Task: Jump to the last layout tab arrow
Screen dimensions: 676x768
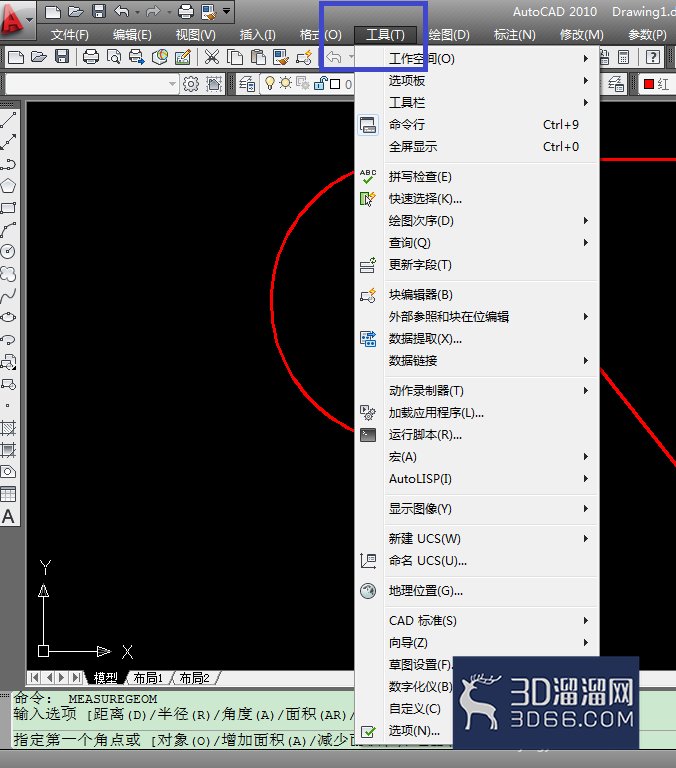Action: (x=76, y=678)
